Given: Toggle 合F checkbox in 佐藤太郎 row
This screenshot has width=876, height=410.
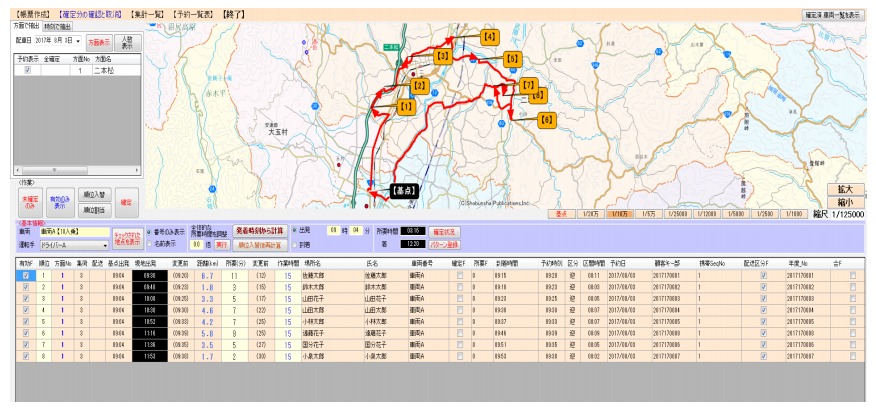Looking at the screenshot, I should 853,275.
